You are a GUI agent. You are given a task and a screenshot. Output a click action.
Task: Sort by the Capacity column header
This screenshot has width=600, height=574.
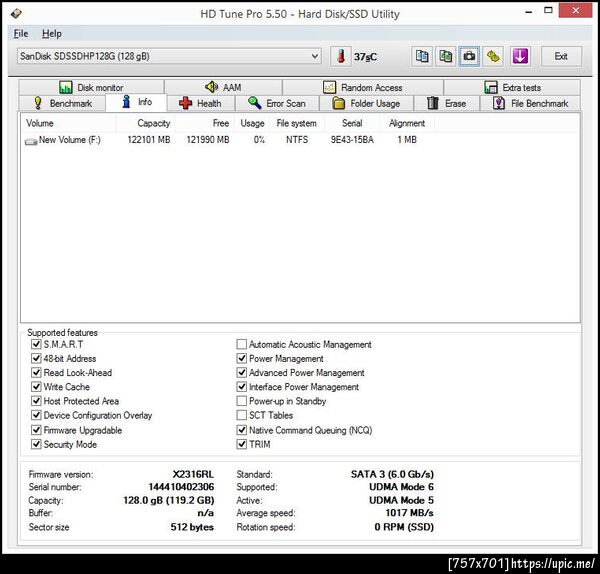[x=145, y=123]
